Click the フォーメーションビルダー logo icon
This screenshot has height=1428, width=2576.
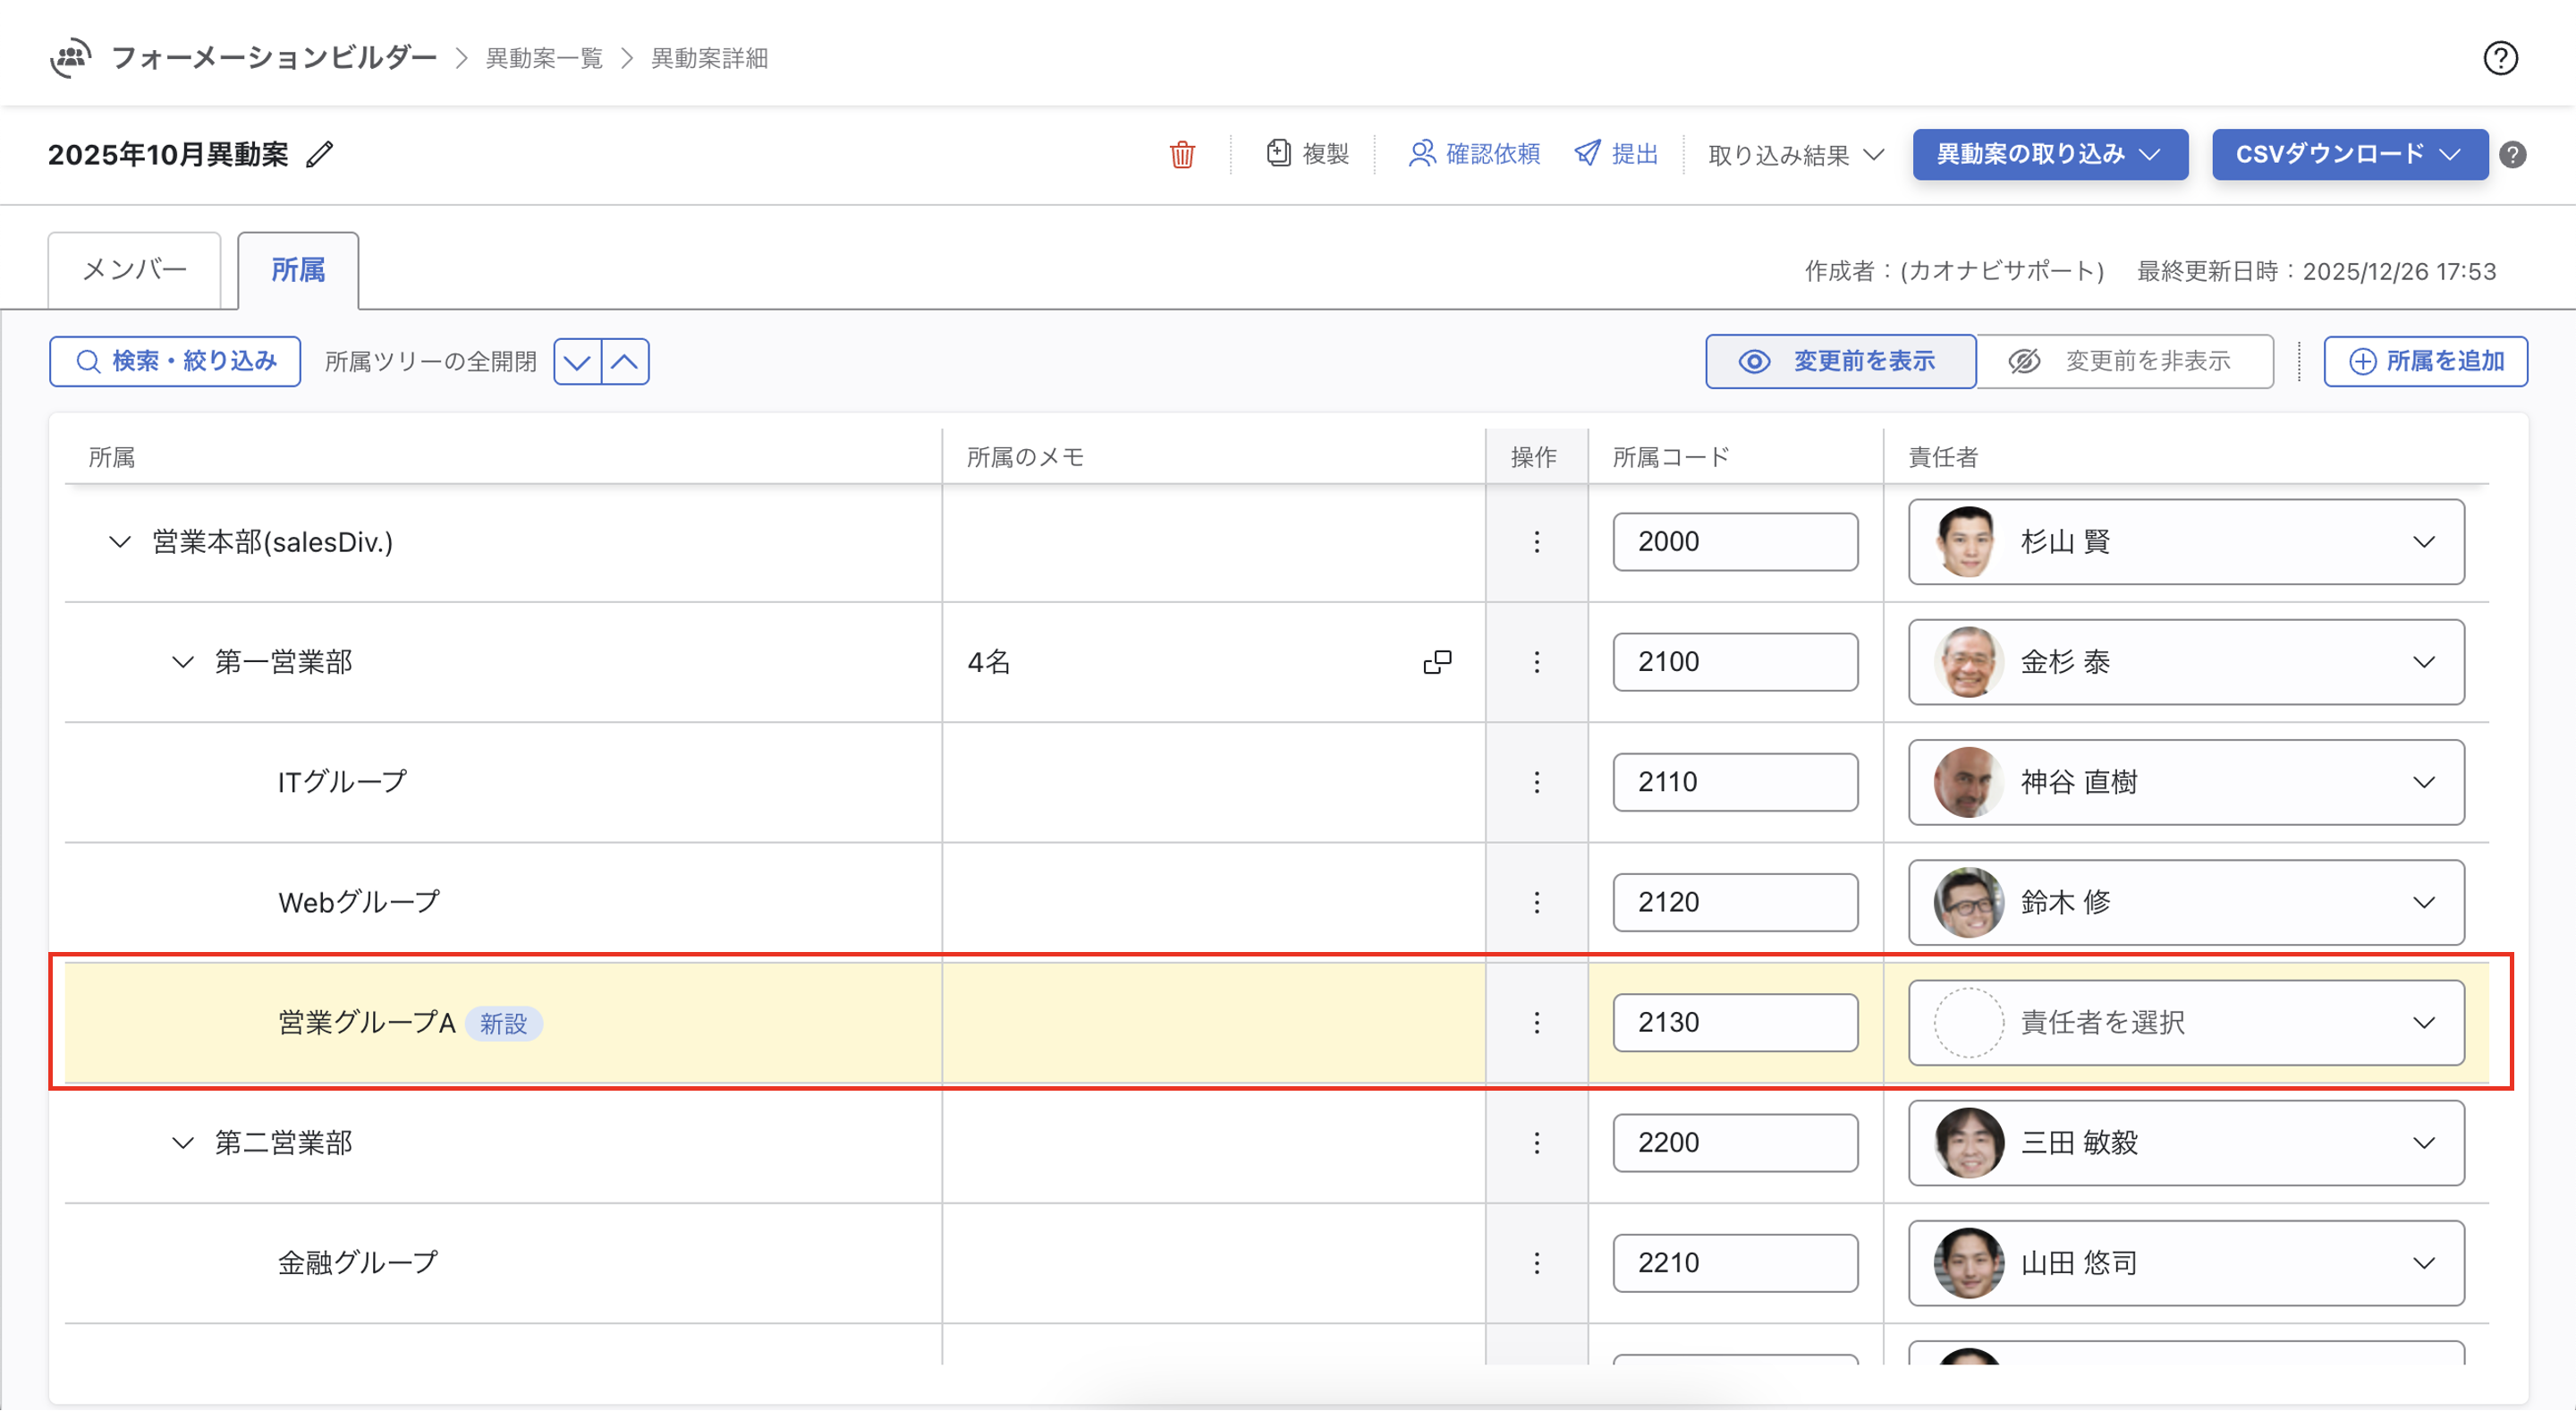point(71,57)
